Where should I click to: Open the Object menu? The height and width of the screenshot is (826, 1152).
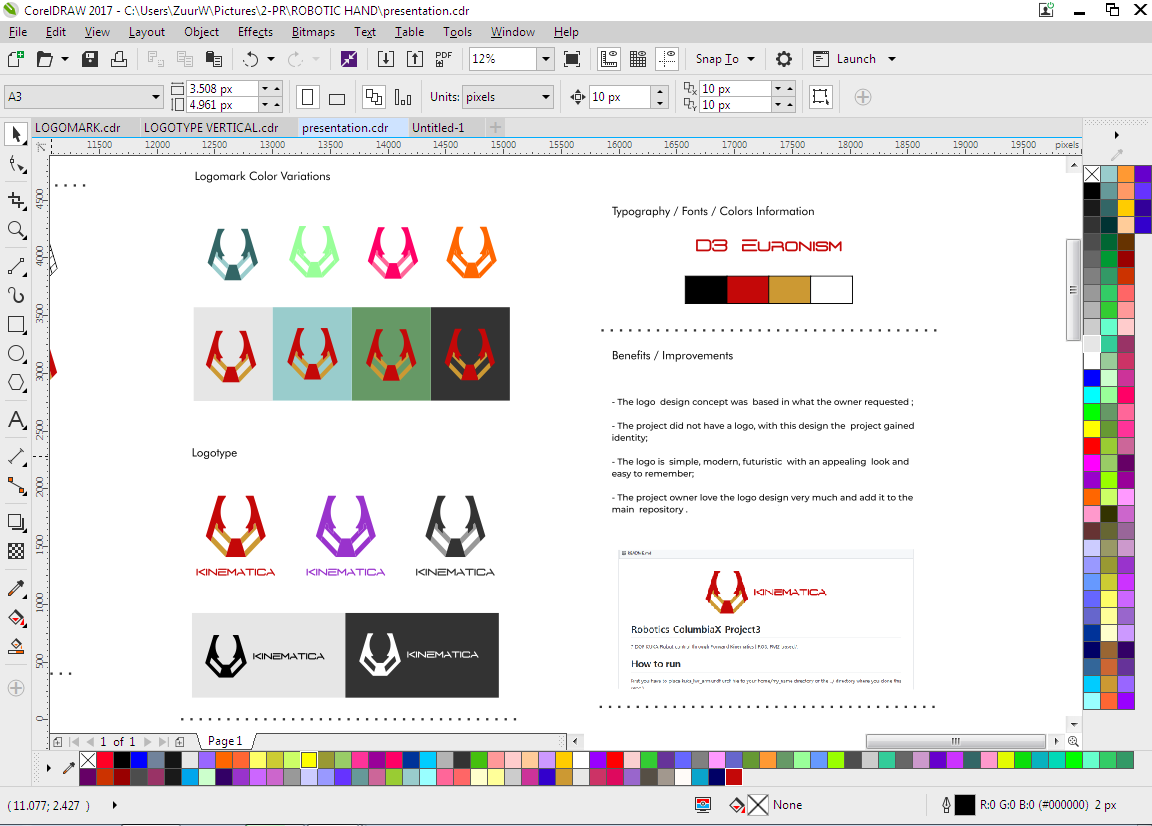click(x=201, y=32)
